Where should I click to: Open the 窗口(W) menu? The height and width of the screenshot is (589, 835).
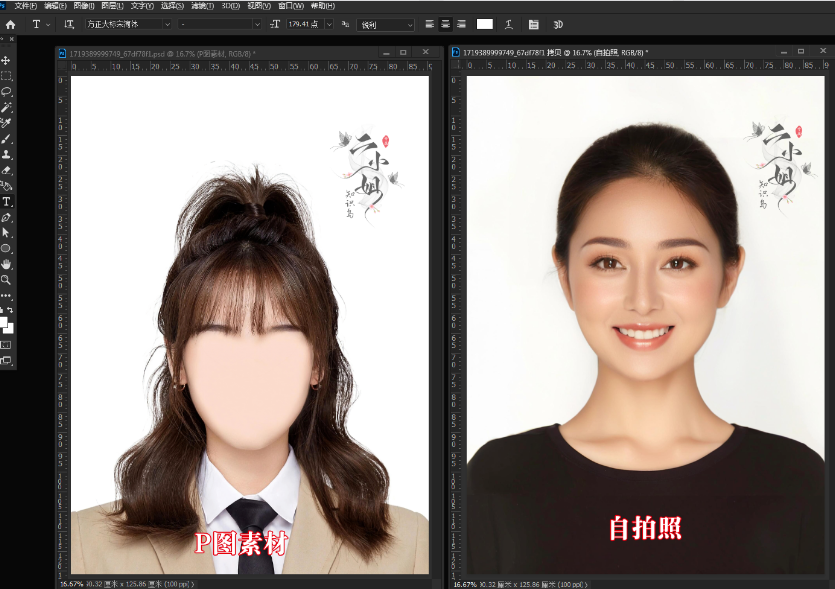291,6
